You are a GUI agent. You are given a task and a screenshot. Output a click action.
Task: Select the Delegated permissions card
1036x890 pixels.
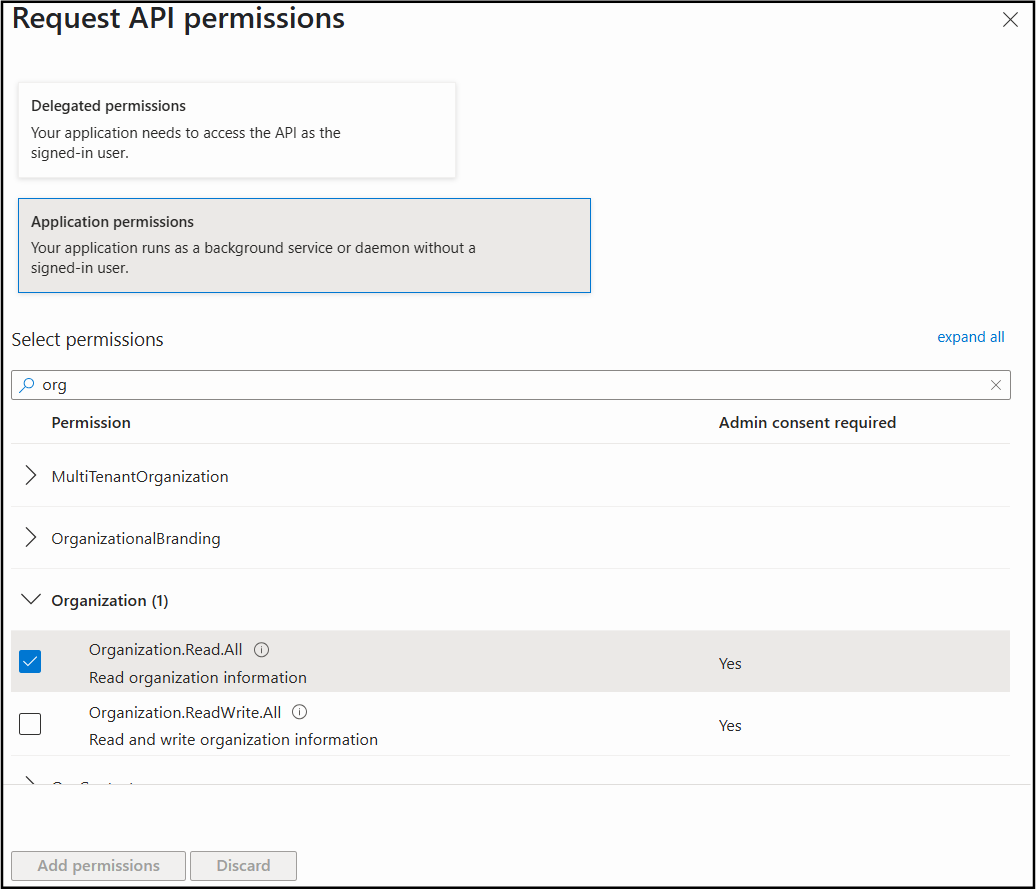[237, 130]
